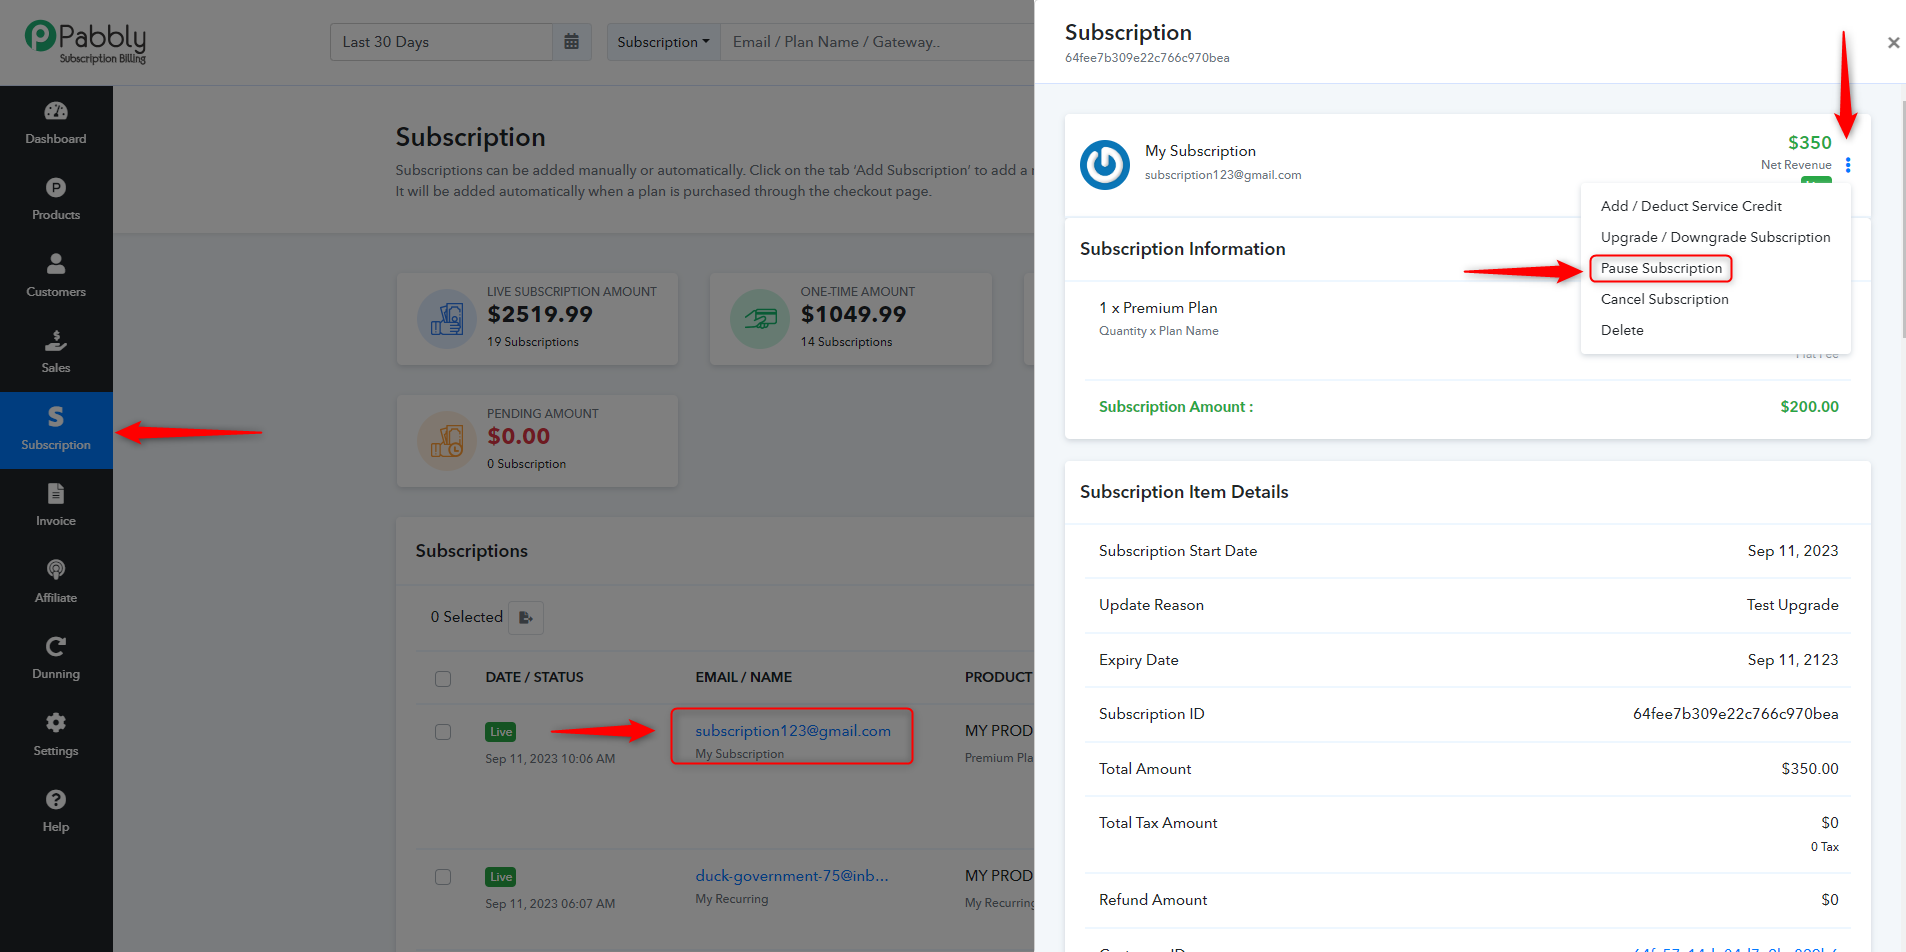Click the Email / Plan Name search field
The width and height of the screenshot is (1906, 952).
tap(877, 42)
